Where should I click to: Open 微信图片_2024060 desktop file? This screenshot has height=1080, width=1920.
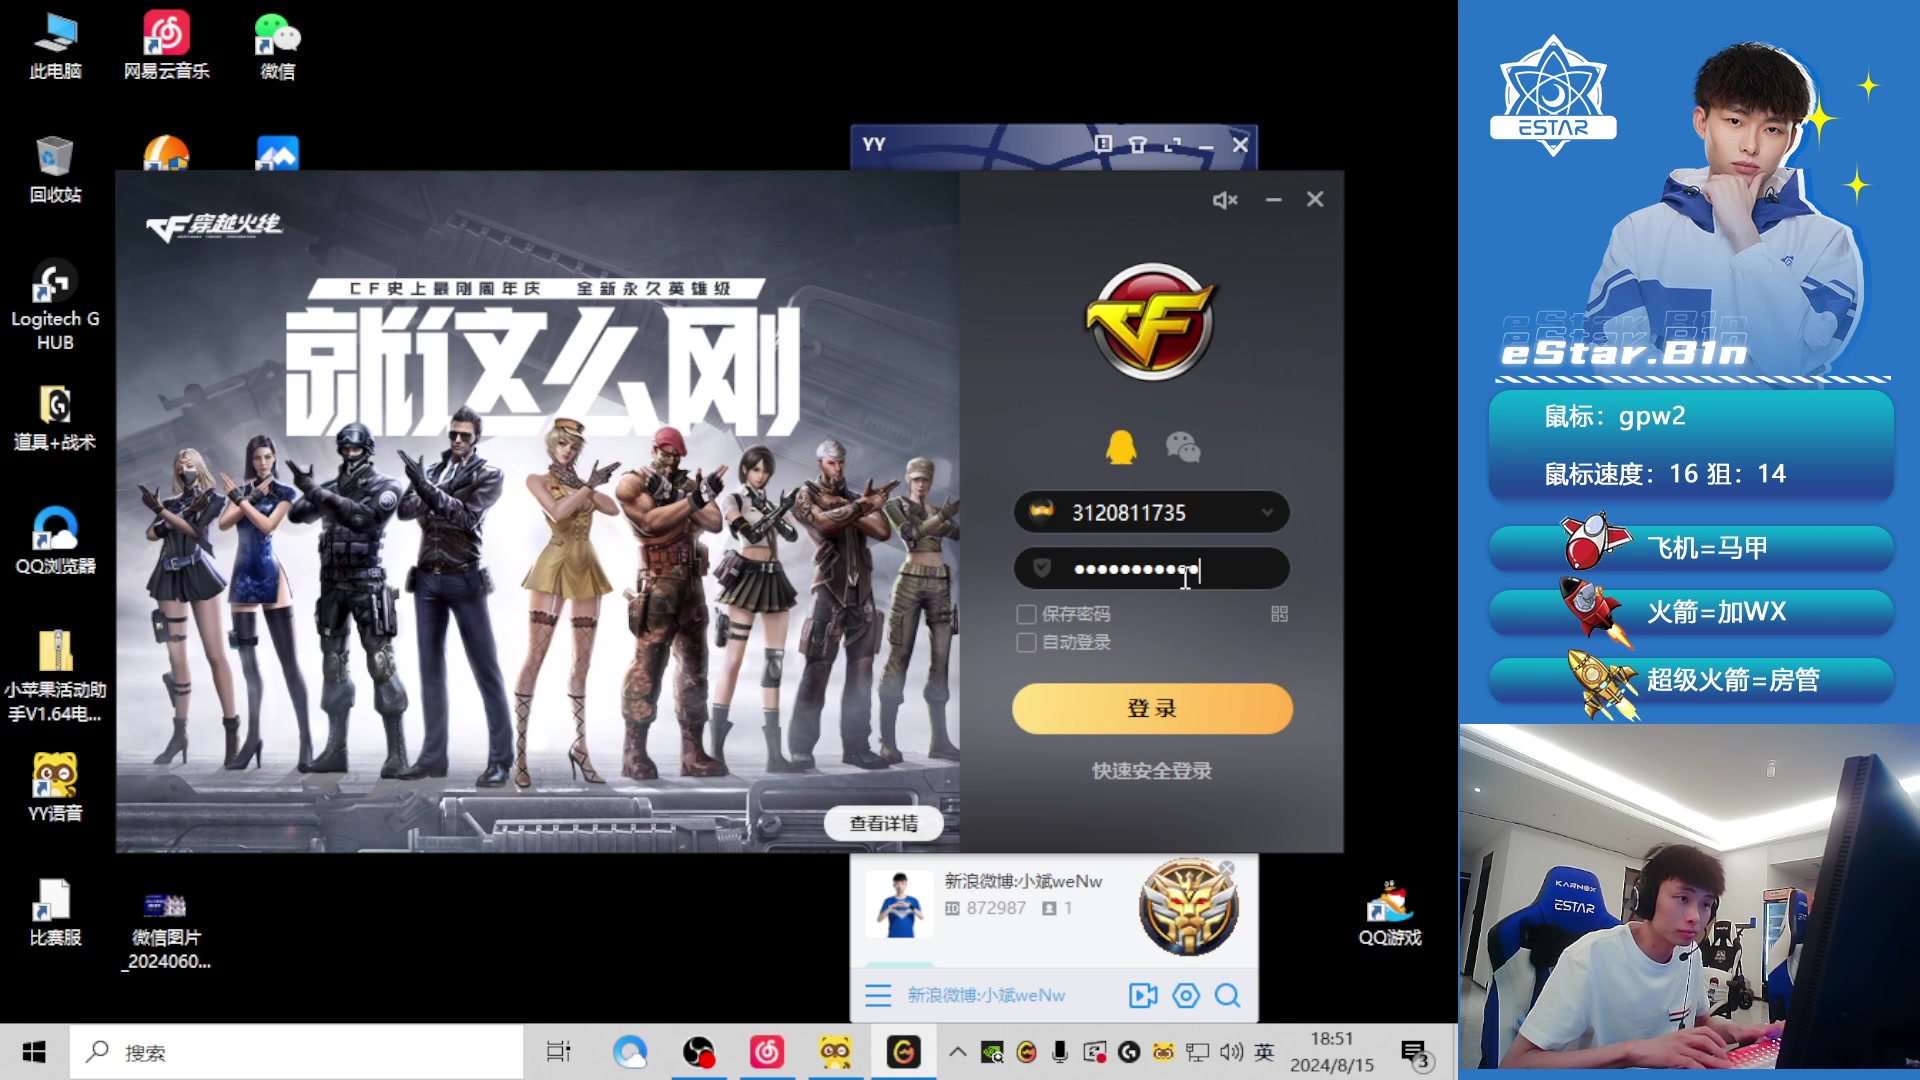click(167, 930)
